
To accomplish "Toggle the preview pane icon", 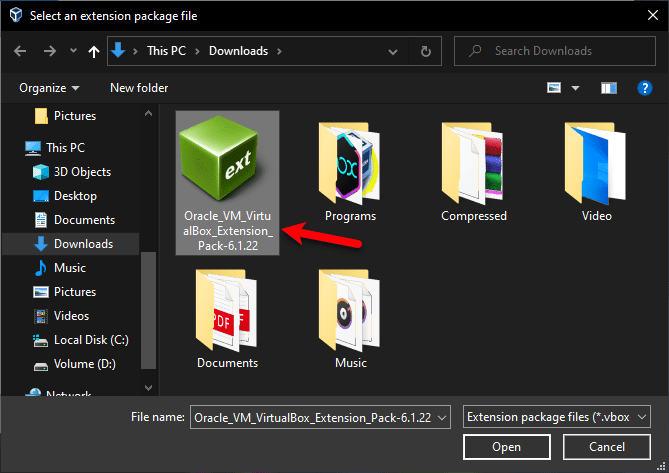I will click(x=609, y=88).
